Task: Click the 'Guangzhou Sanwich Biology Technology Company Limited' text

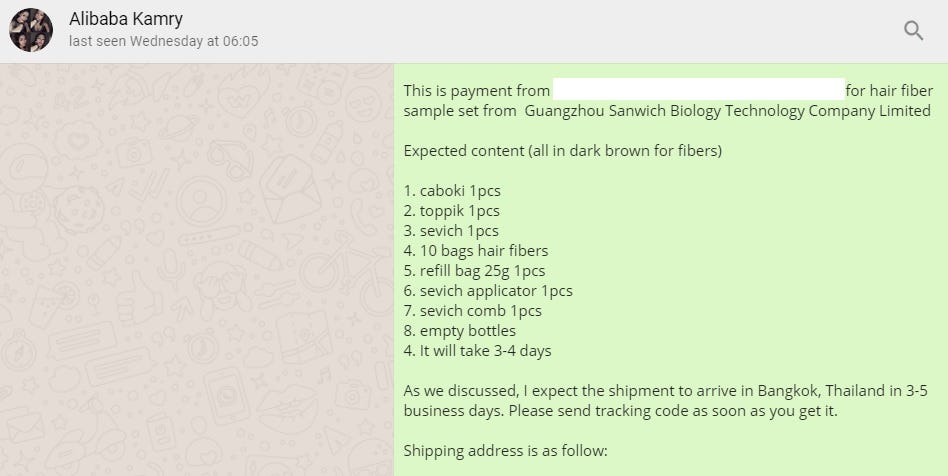Action: 727,111
